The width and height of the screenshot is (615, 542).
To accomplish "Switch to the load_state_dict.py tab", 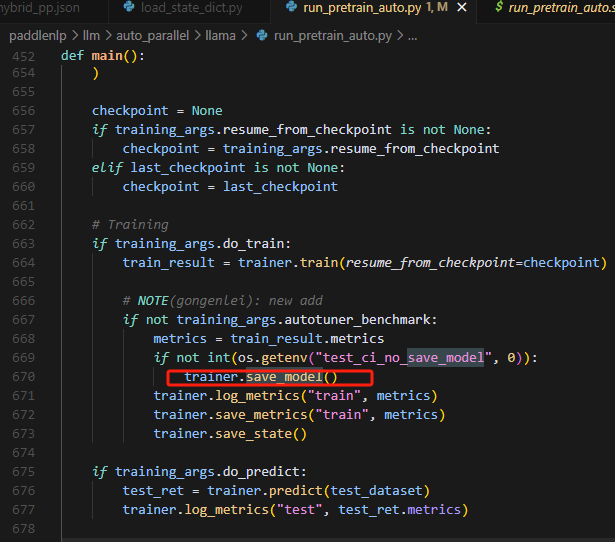I will click(190, 9).
